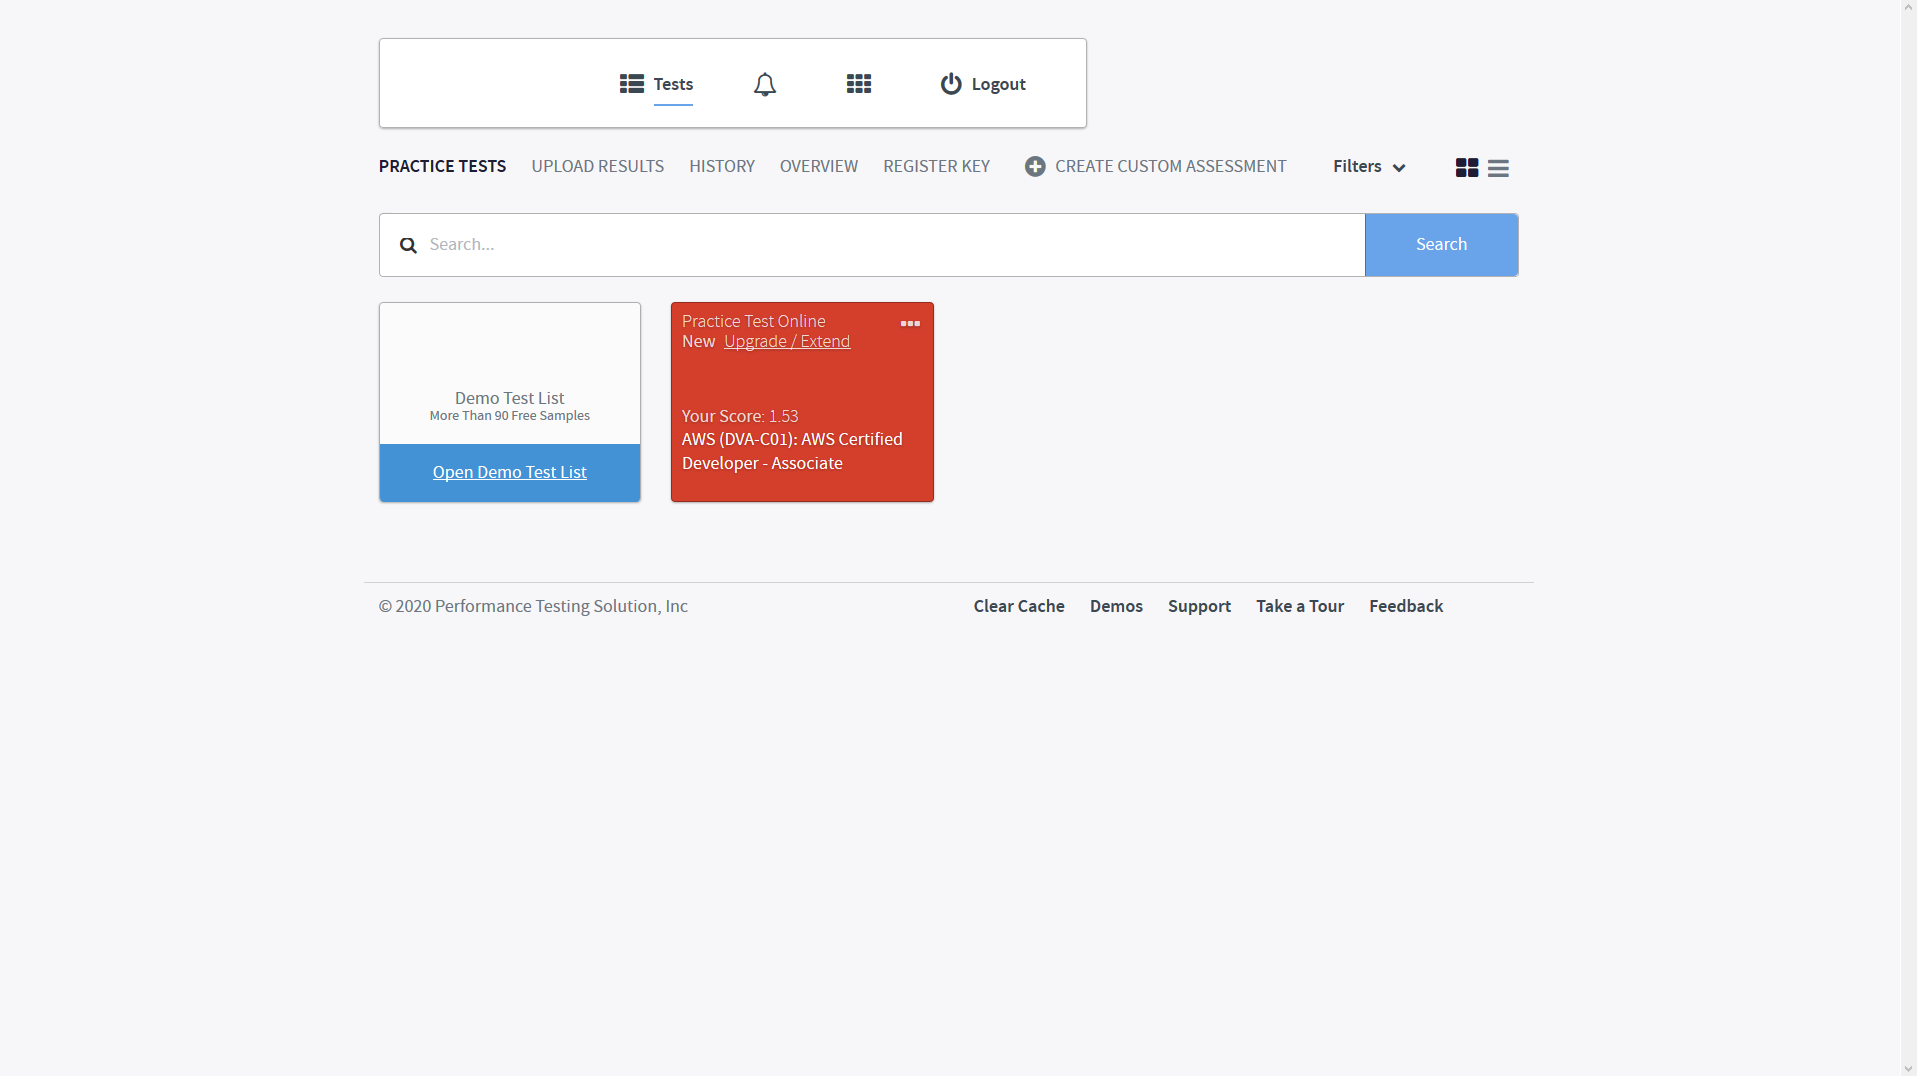Click the page's vertical scrollbar down arrow

[x=1908, y=1068]
